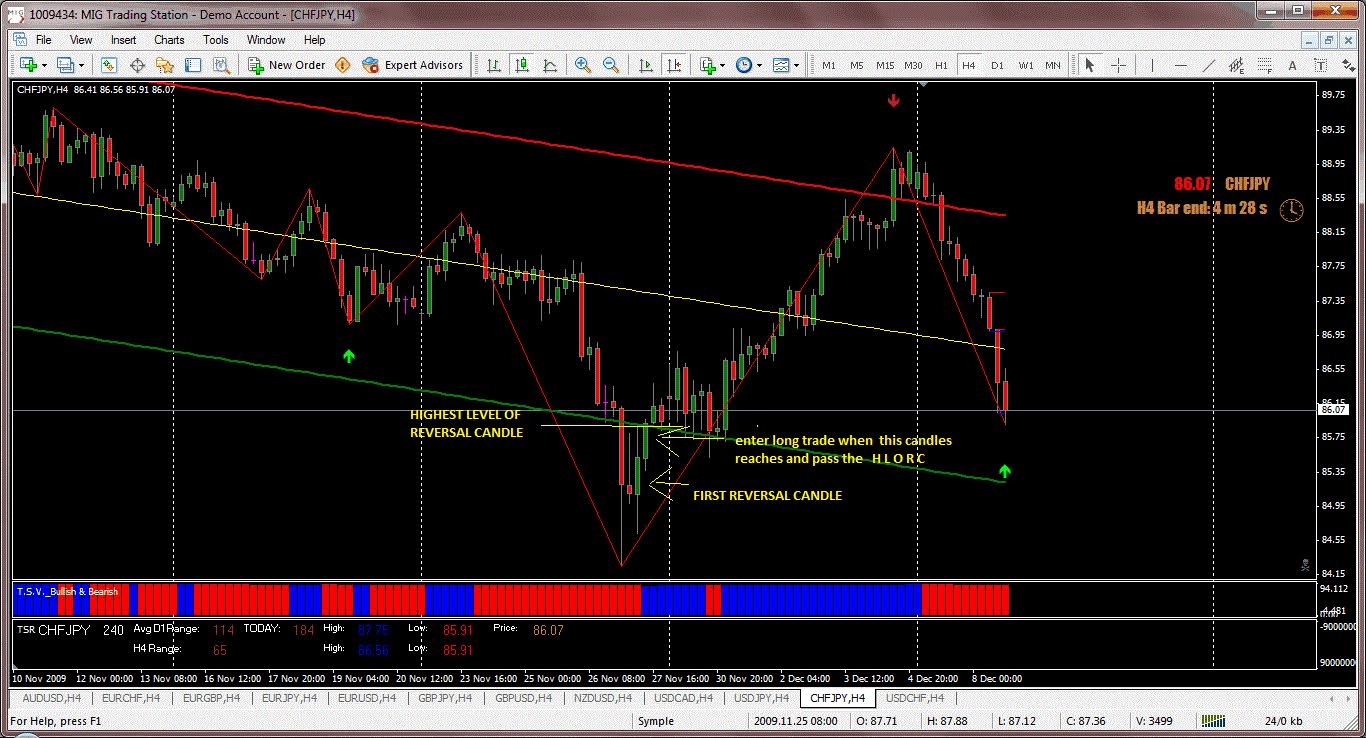Open the Tools menu

coord(216,40)
